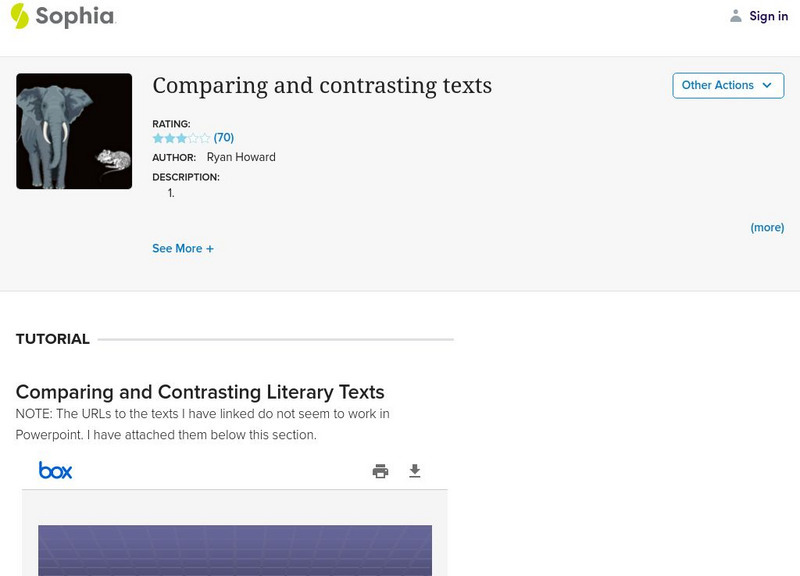Screen dimensions: 800x576
Task: Click the title Comparing and contrasting texts
Action: (x=322, y=86)
